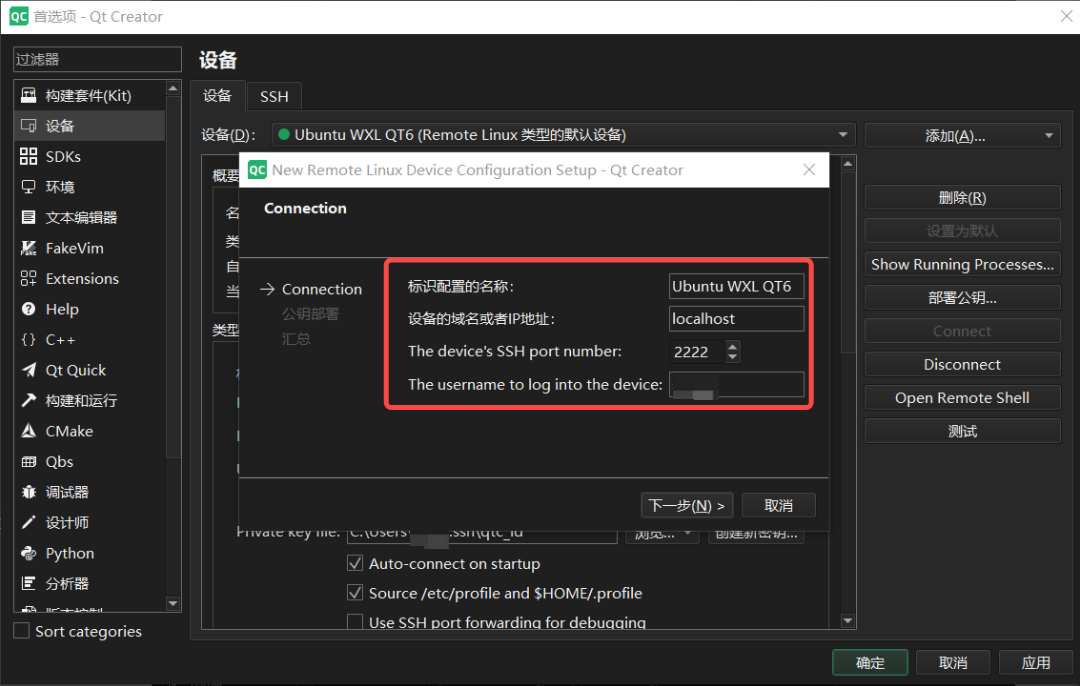Click the Disconnect button
Viewport: 1080px width, 686px height.
(x=962, y=364)
